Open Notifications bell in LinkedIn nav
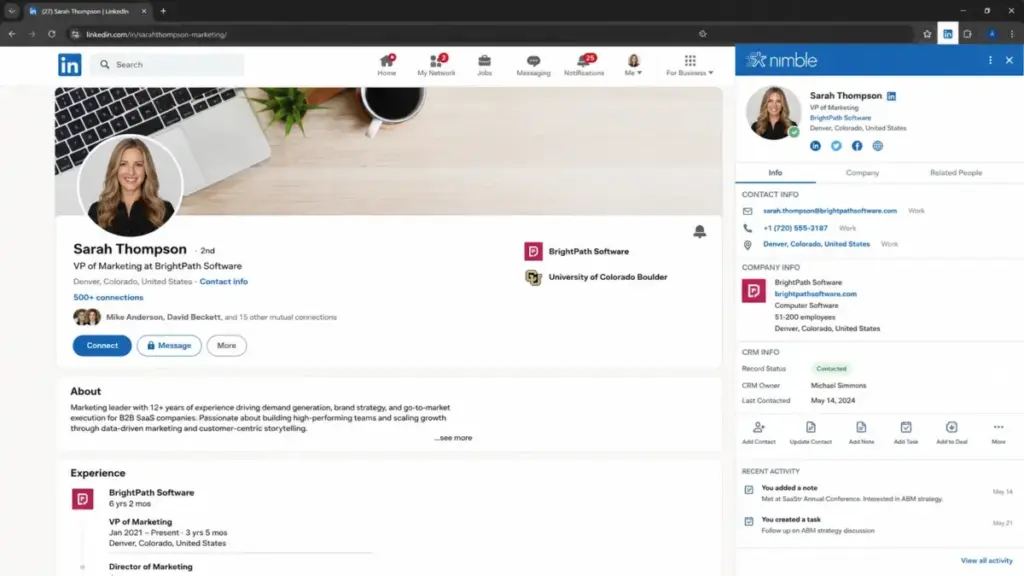 [x=584, y=65]
